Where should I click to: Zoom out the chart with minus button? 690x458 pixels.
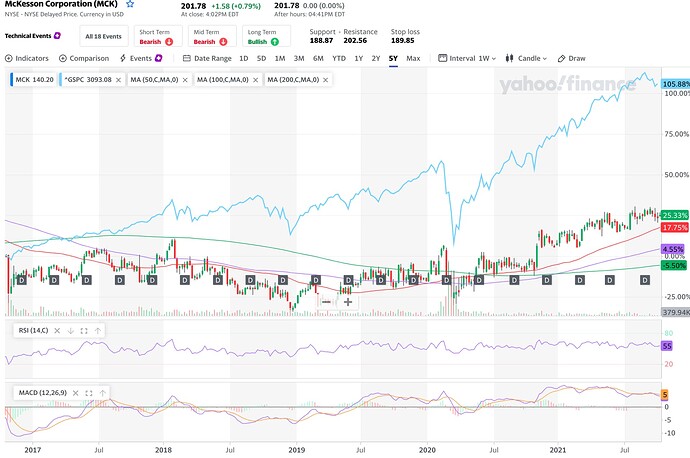click(x=326, y=302)
